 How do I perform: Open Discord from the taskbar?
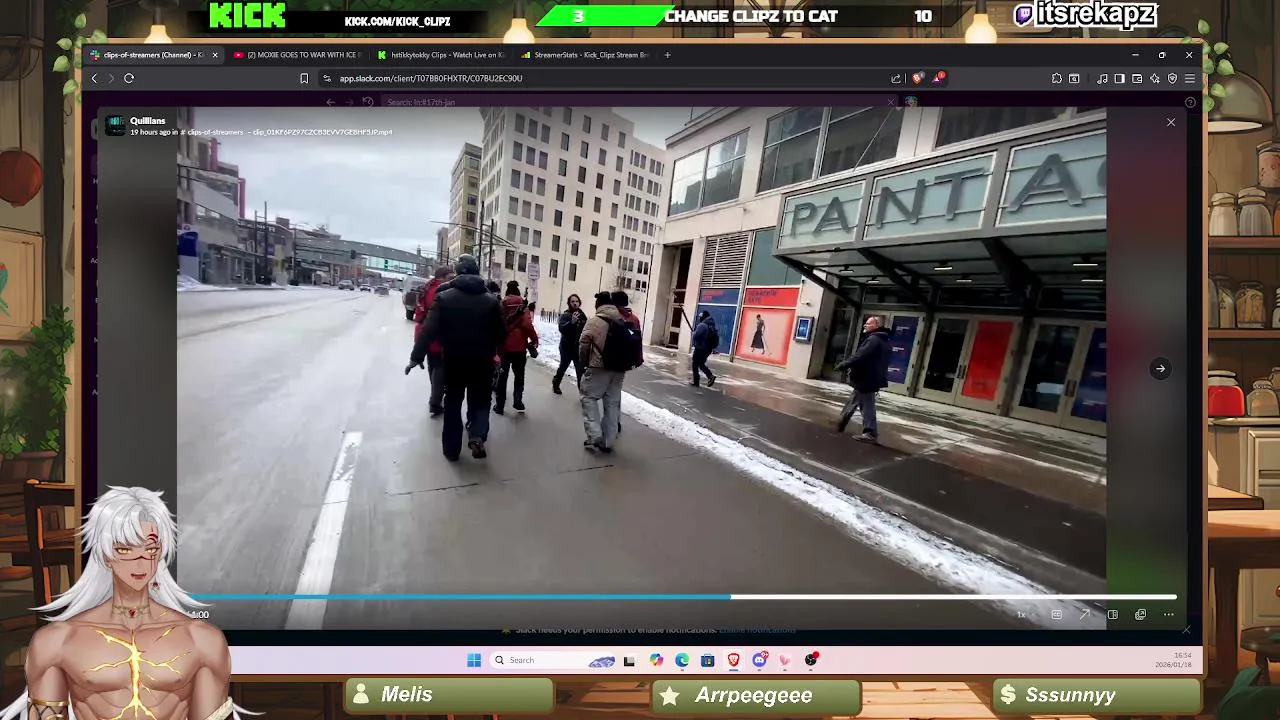(760, 660)
